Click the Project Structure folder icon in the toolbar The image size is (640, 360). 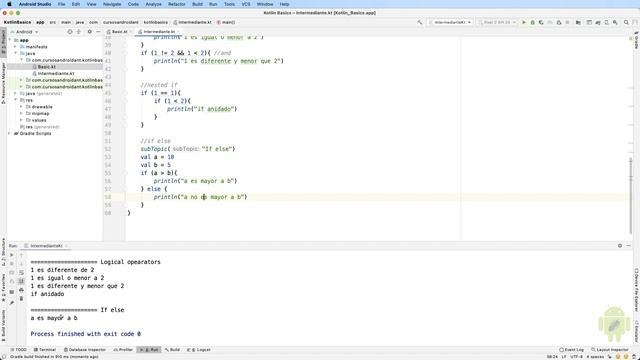[578, 22]
